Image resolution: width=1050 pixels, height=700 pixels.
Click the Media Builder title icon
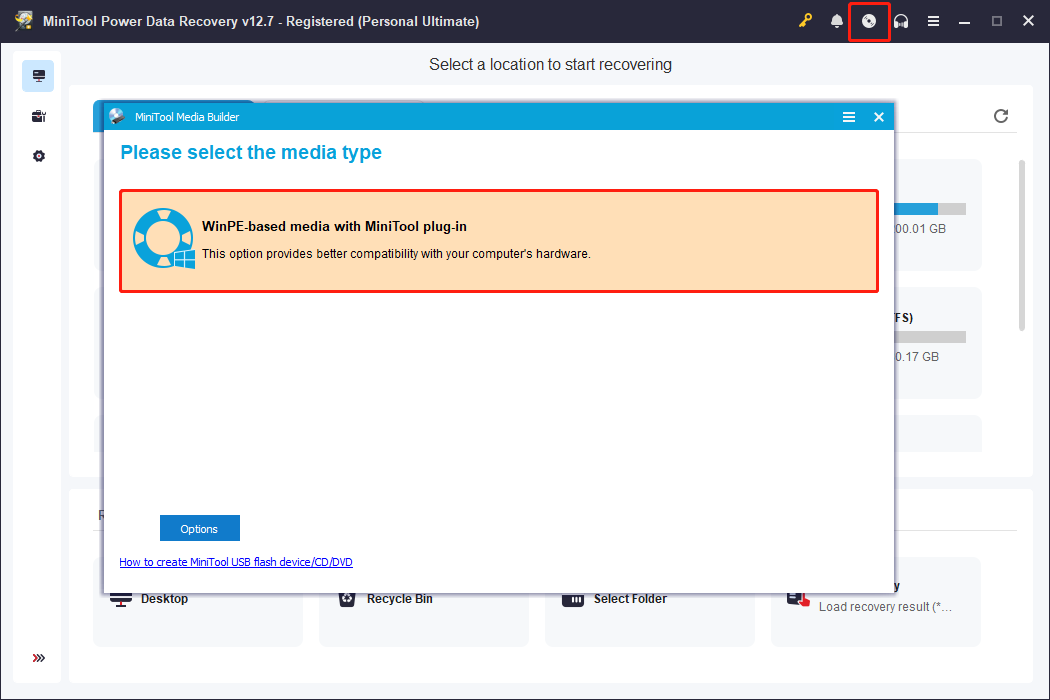point(117,117)
